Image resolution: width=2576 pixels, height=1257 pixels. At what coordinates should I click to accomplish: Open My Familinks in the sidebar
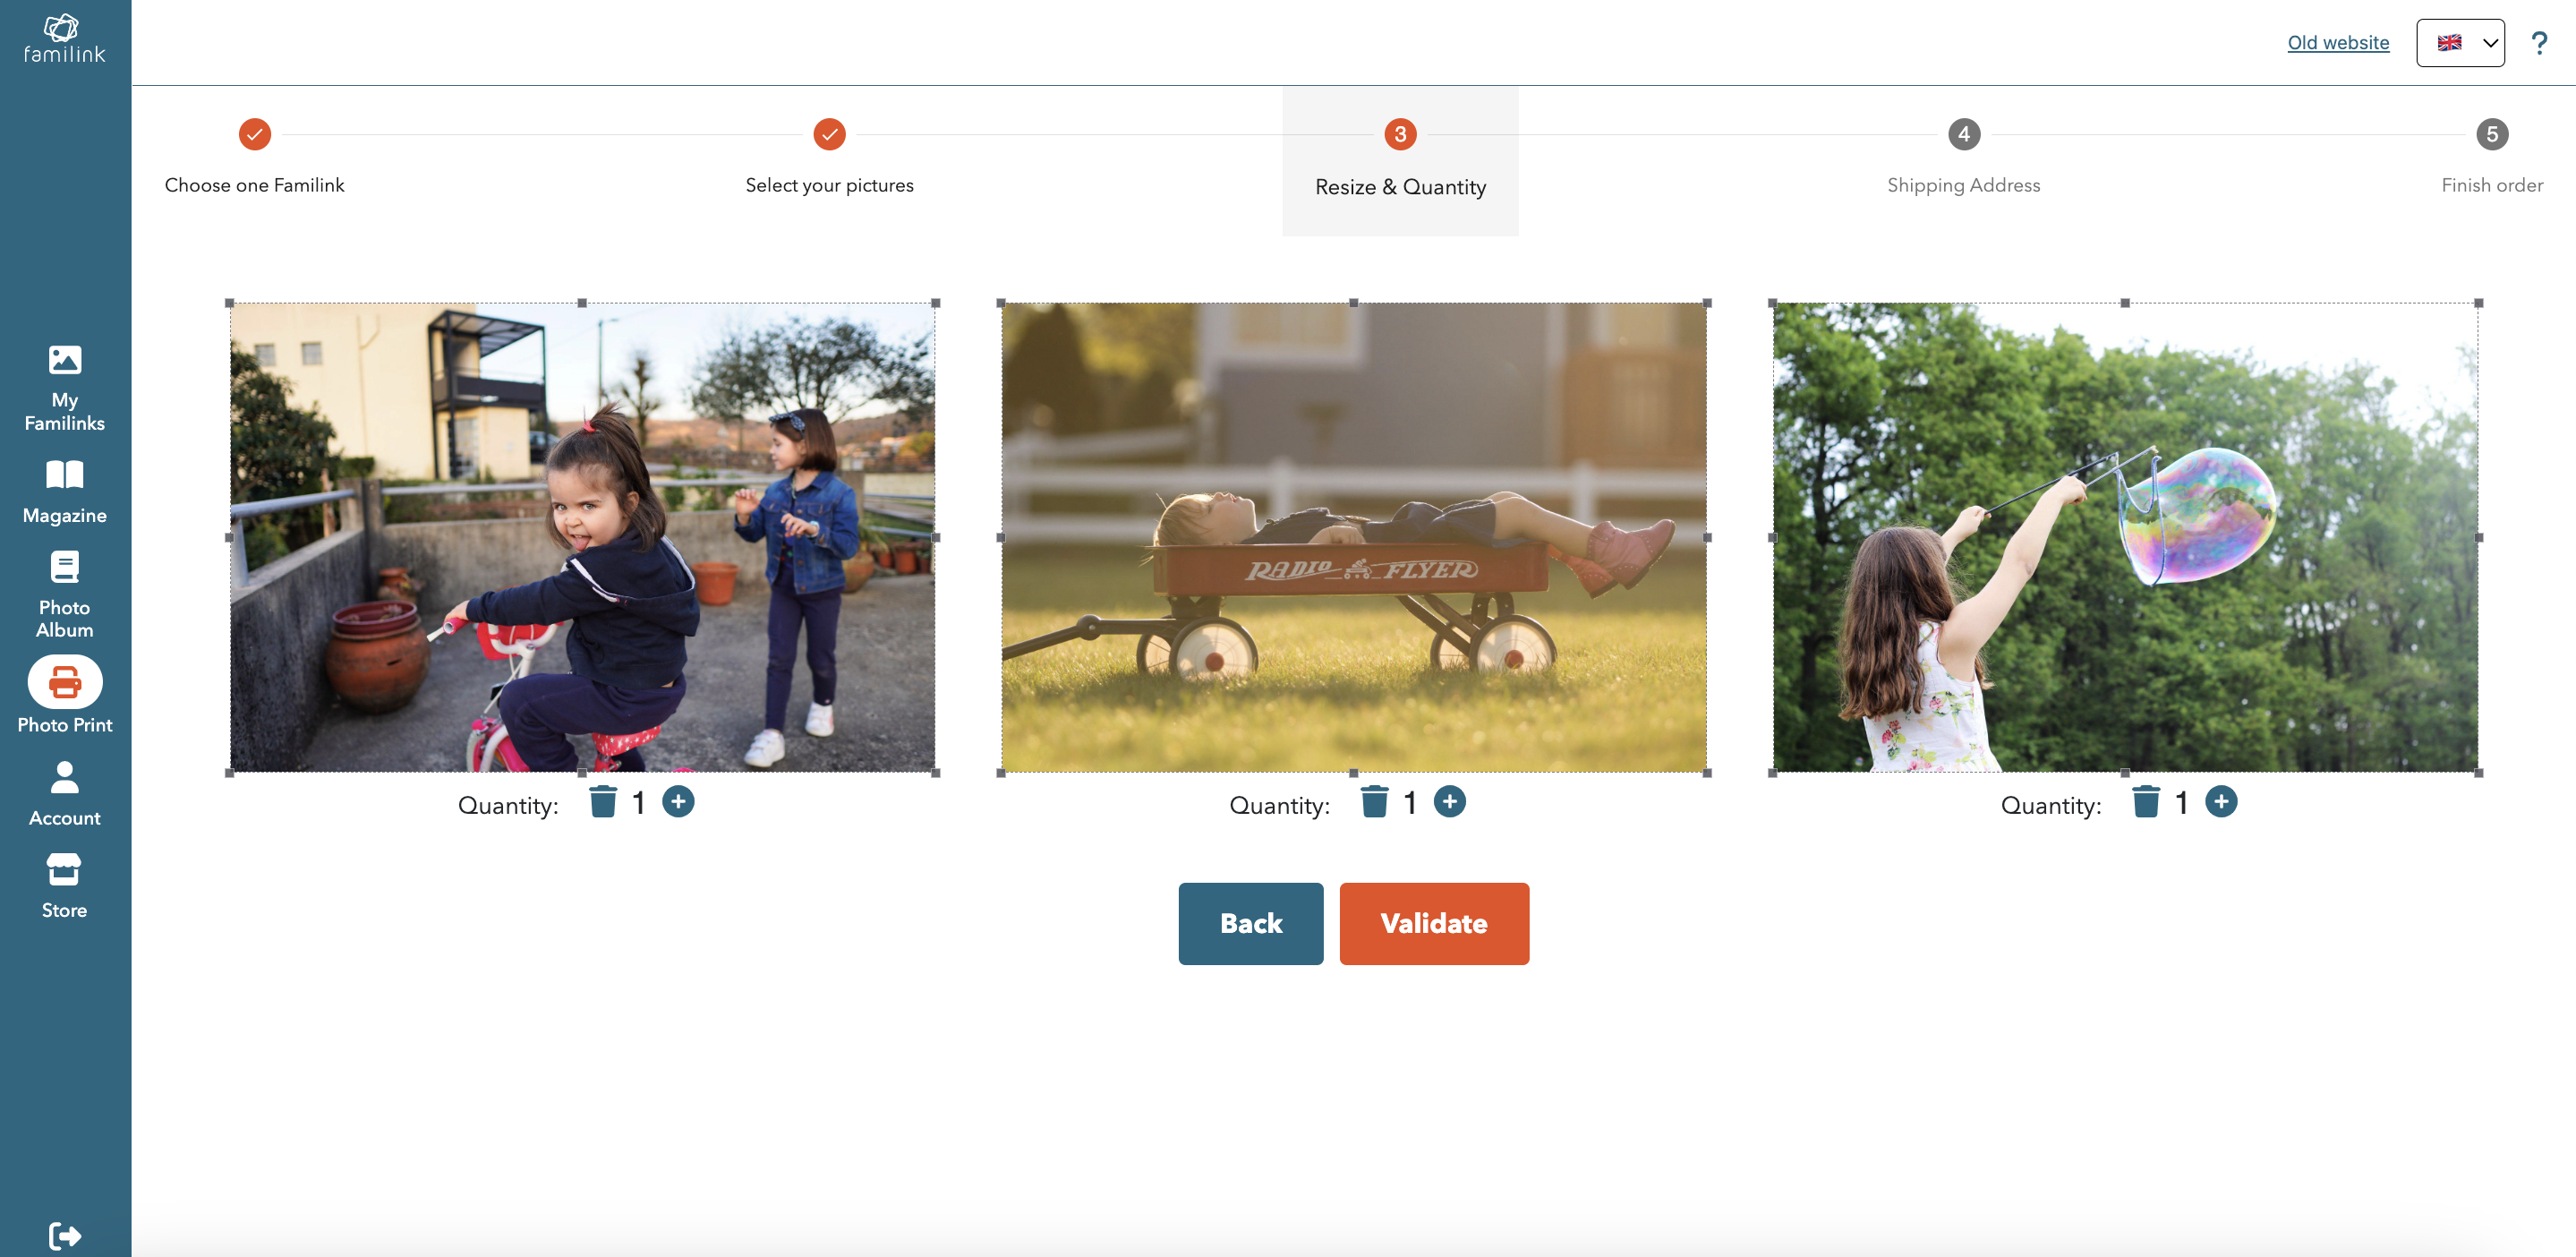click(64, 387)
